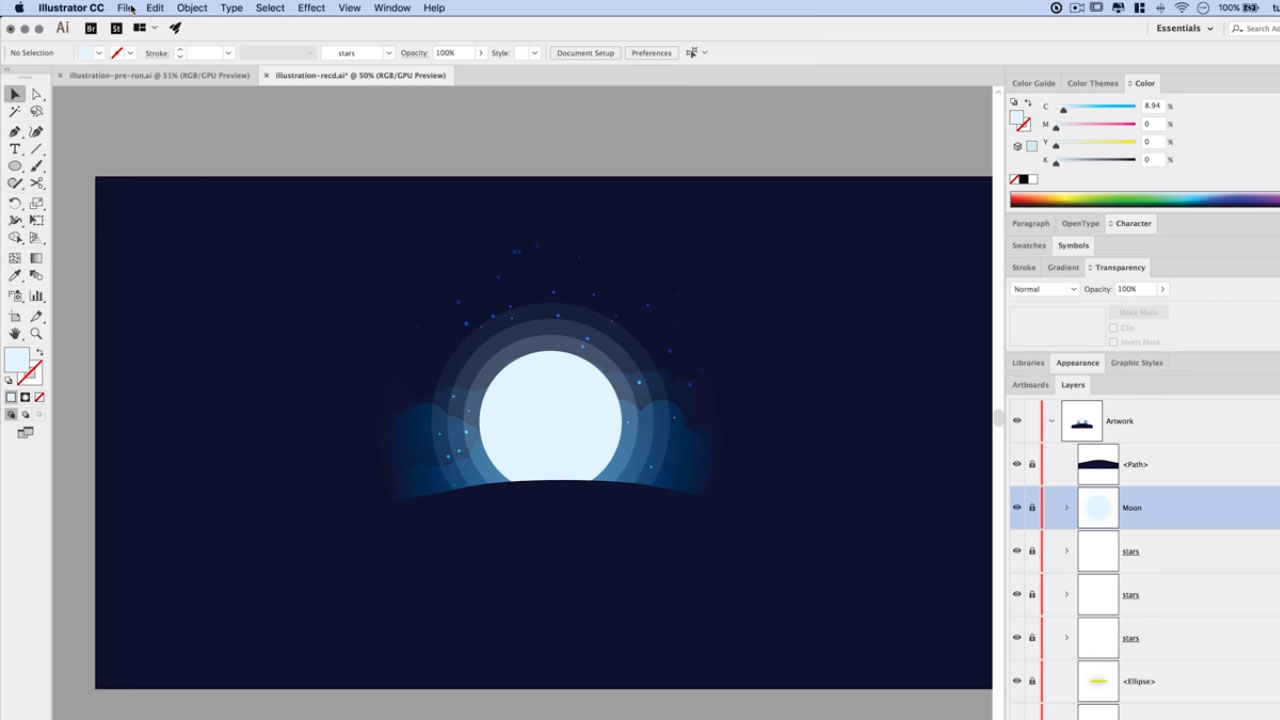Pick the Eyedropper tool
Screen dimensions: 1280x720
(15, 276)
